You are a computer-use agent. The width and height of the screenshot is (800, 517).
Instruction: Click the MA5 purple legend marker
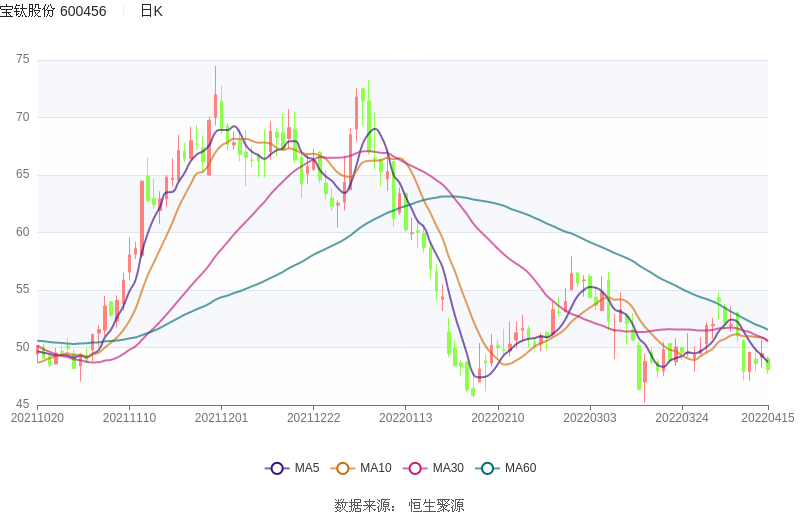(x=277, y=468)
